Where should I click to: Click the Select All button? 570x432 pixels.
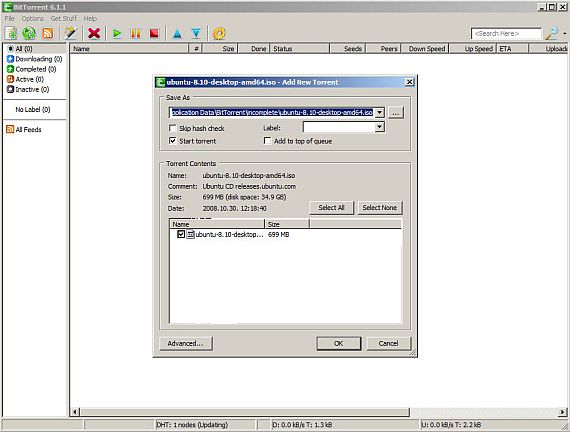(x=331, y=208)
